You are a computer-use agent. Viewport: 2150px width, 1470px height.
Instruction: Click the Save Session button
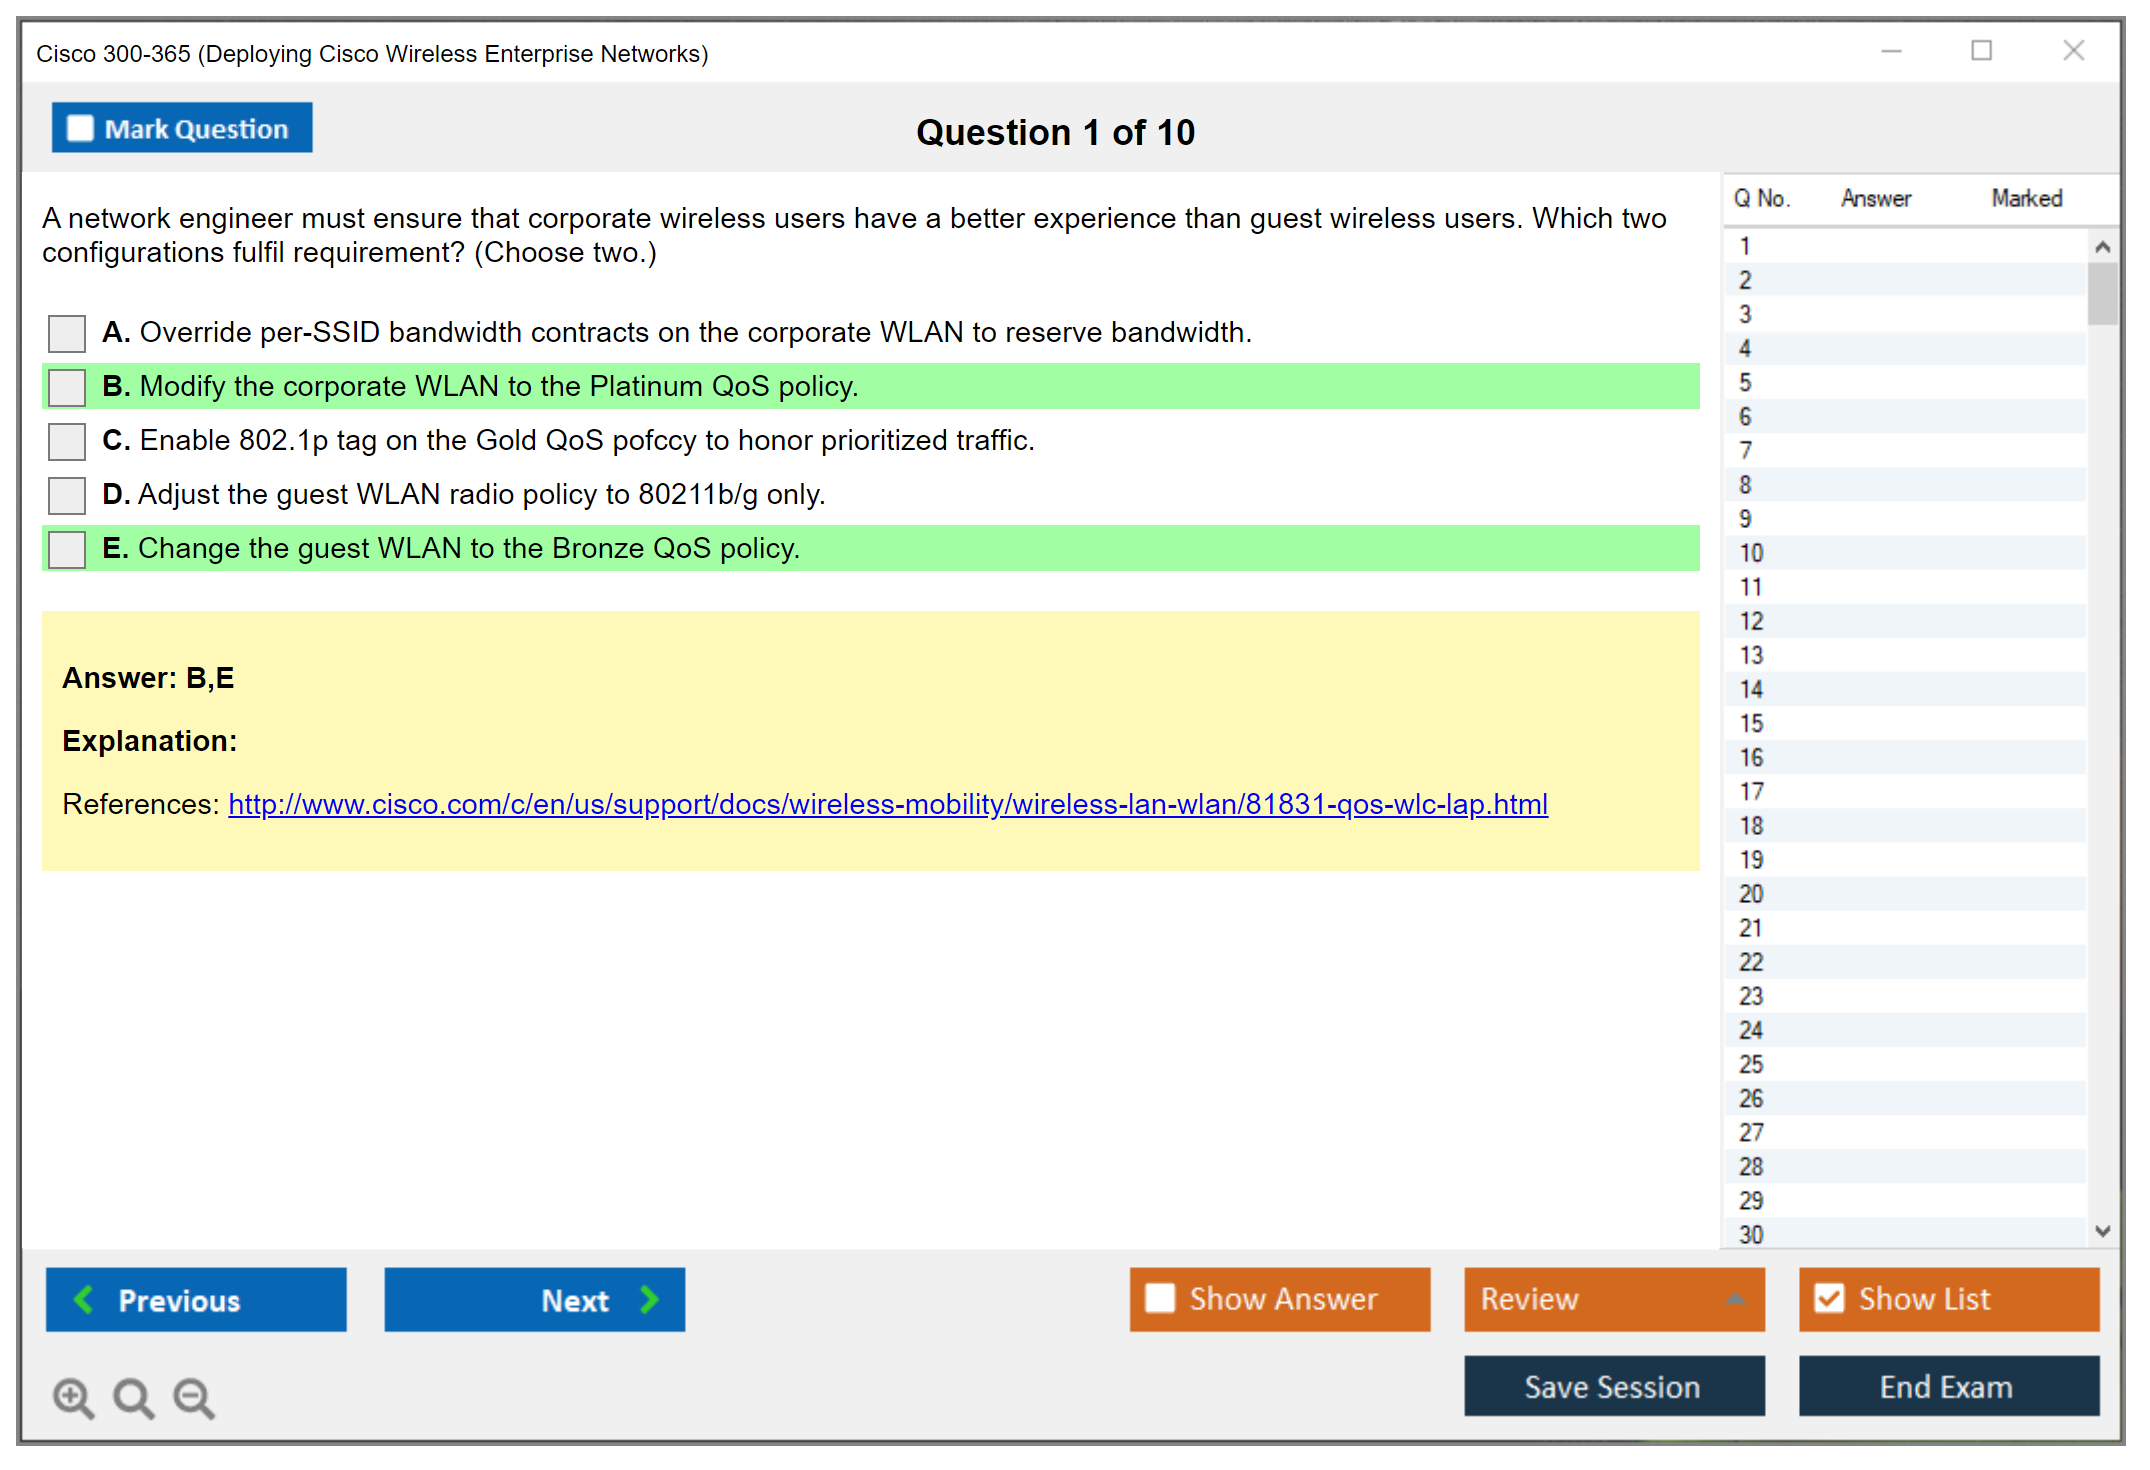coord(1613,1386)
